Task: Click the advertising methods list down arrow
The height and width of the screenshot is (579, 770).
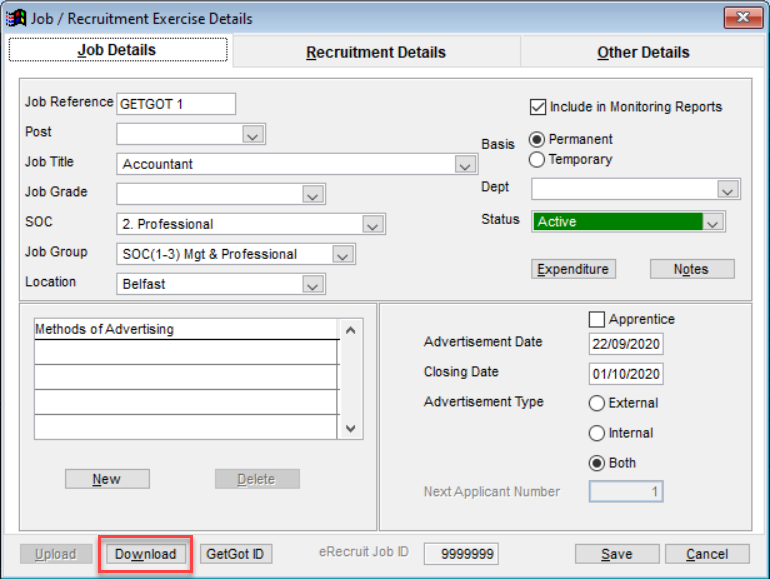Action: [351, 428]
